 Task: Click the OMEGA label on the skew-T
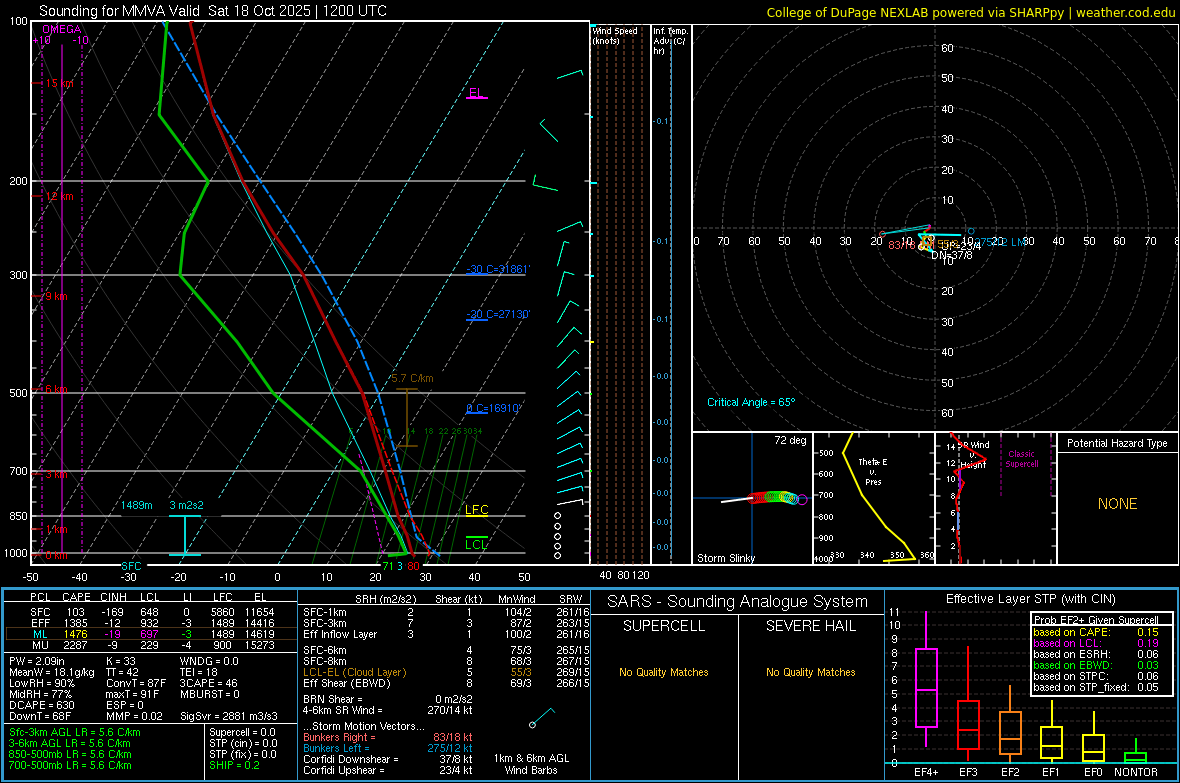62,29
